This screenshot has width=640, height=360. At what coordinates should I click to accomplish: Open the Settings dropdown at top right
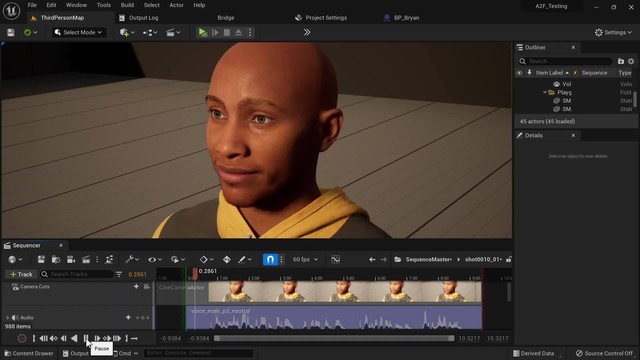pos(613,32)
